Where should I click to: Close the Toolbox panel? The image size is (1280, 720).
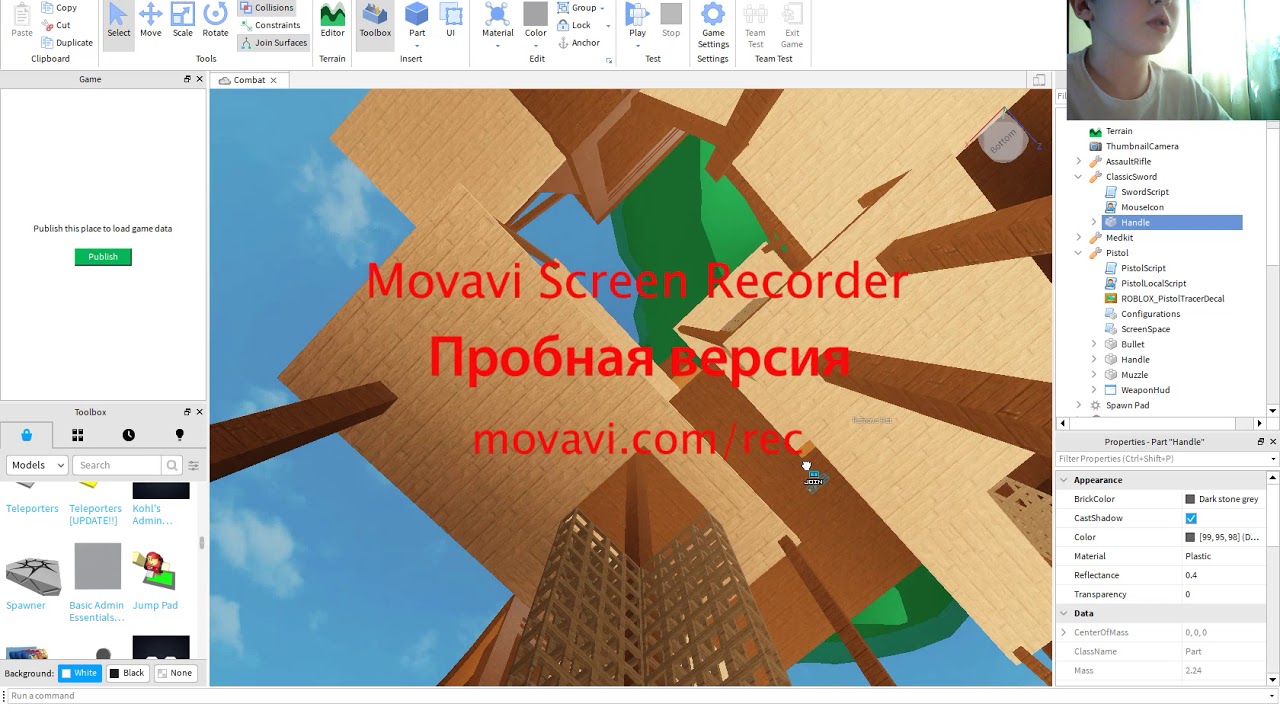pos(199,412)
